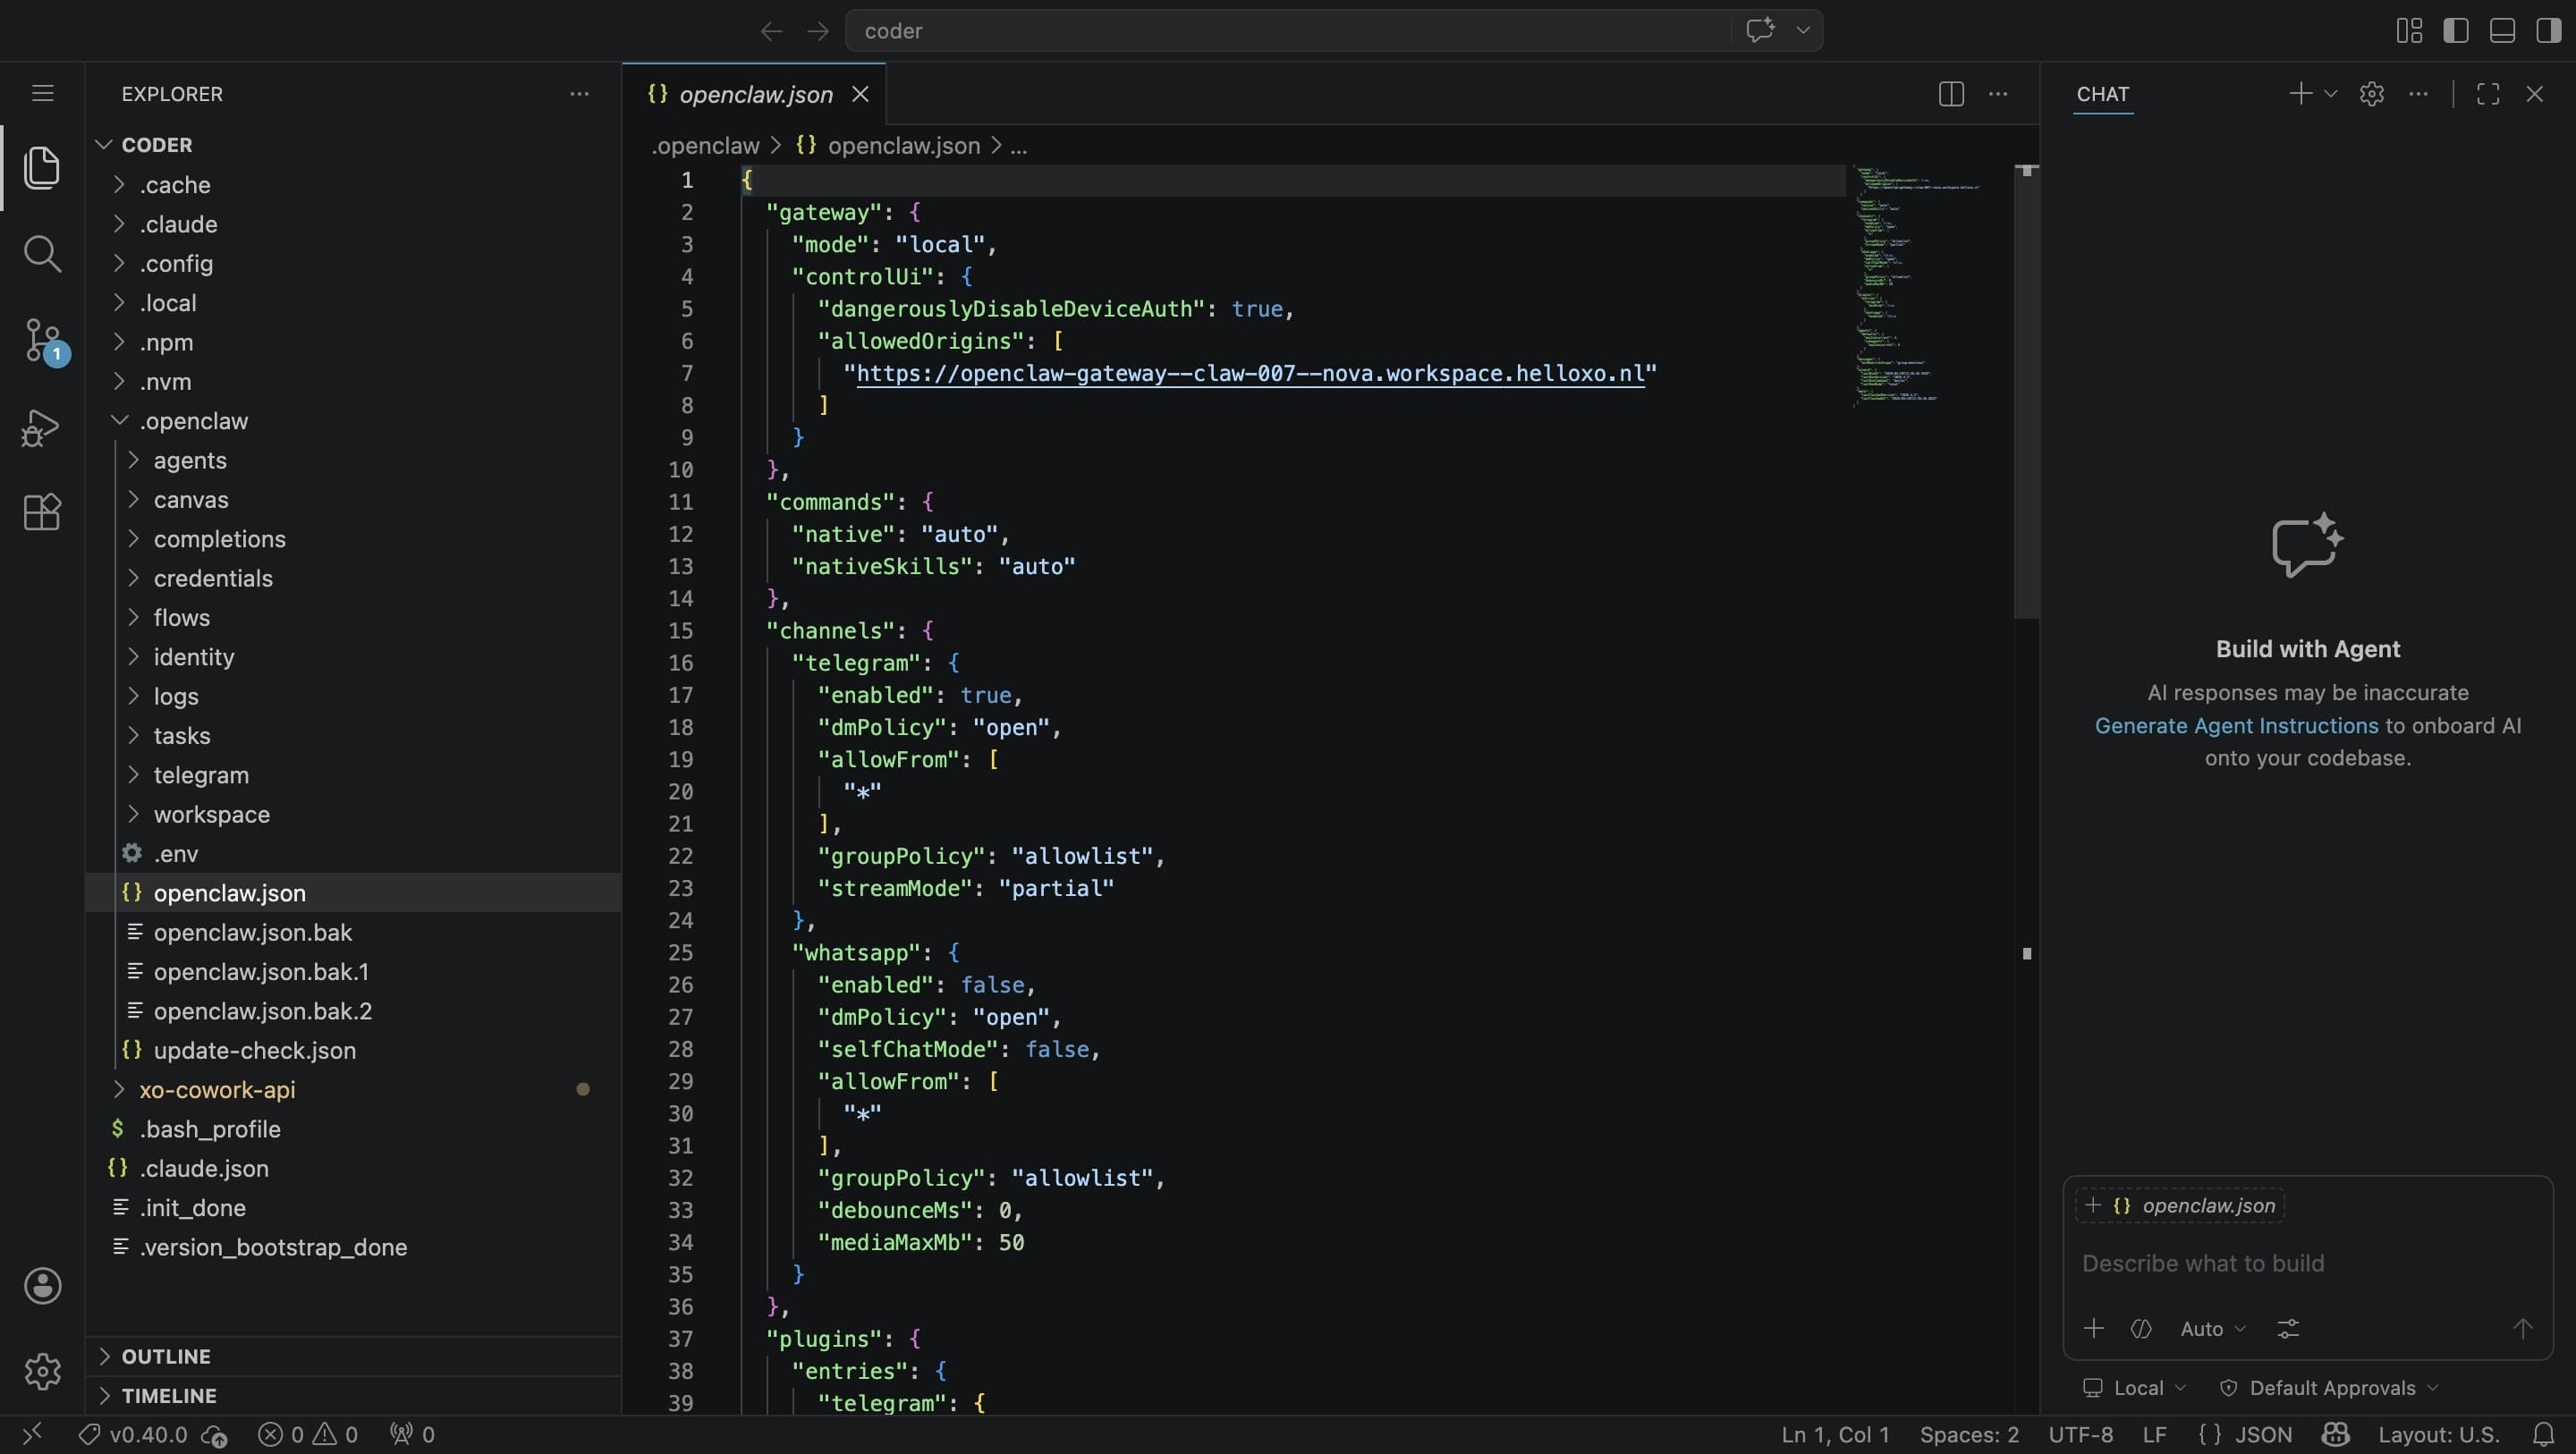The height and width of the screenshot is (1454, 2576).
Task: Open the Default Approvals dropdown
Action: [2328, 1388]
